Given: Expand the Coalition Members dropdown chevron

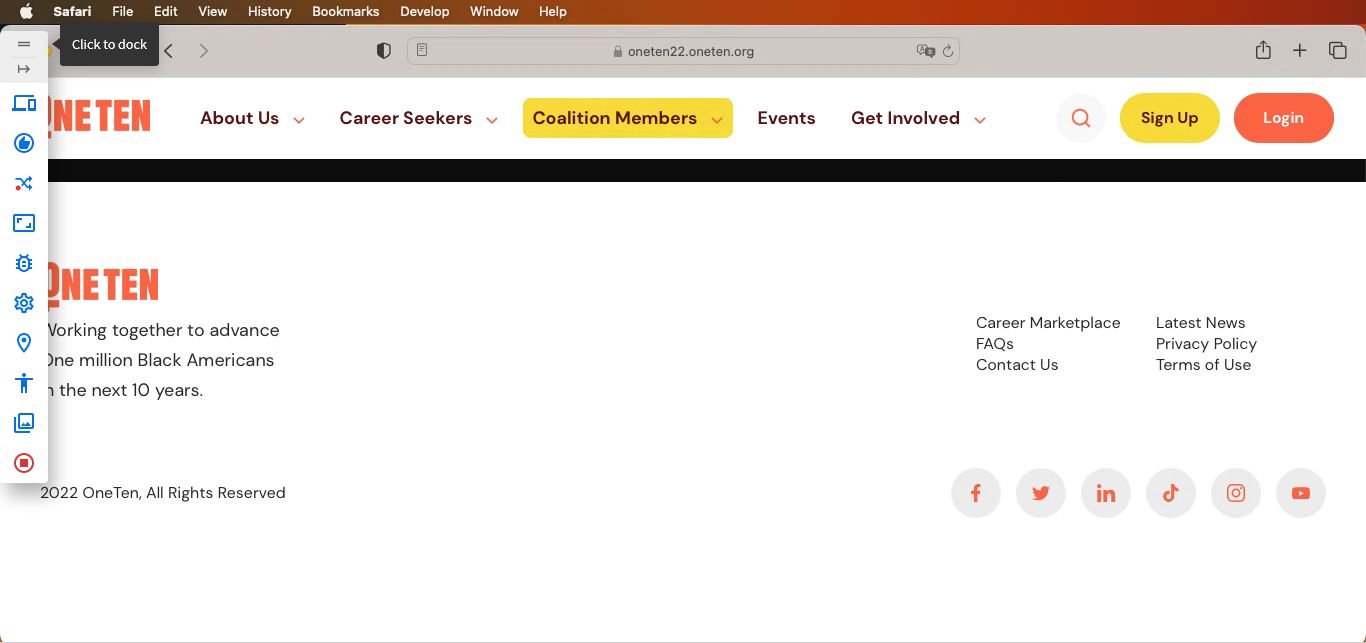Looking at the screenshot, I should point(717,120).
